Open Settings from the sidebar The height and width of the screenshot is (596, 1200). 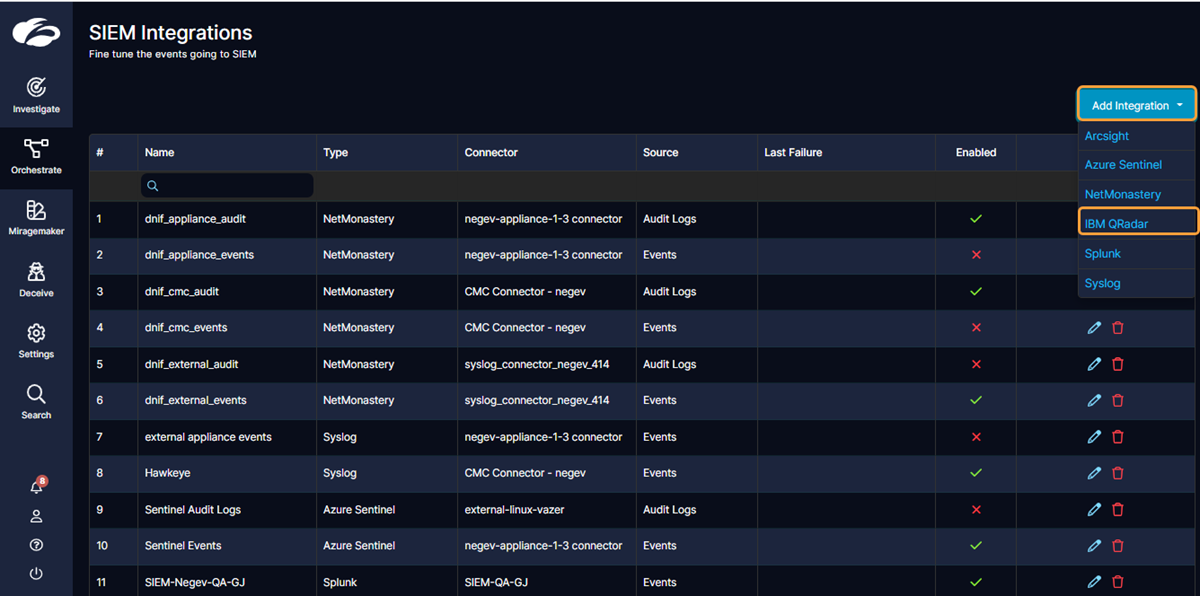pyautogui.click(x=36, y=340)
